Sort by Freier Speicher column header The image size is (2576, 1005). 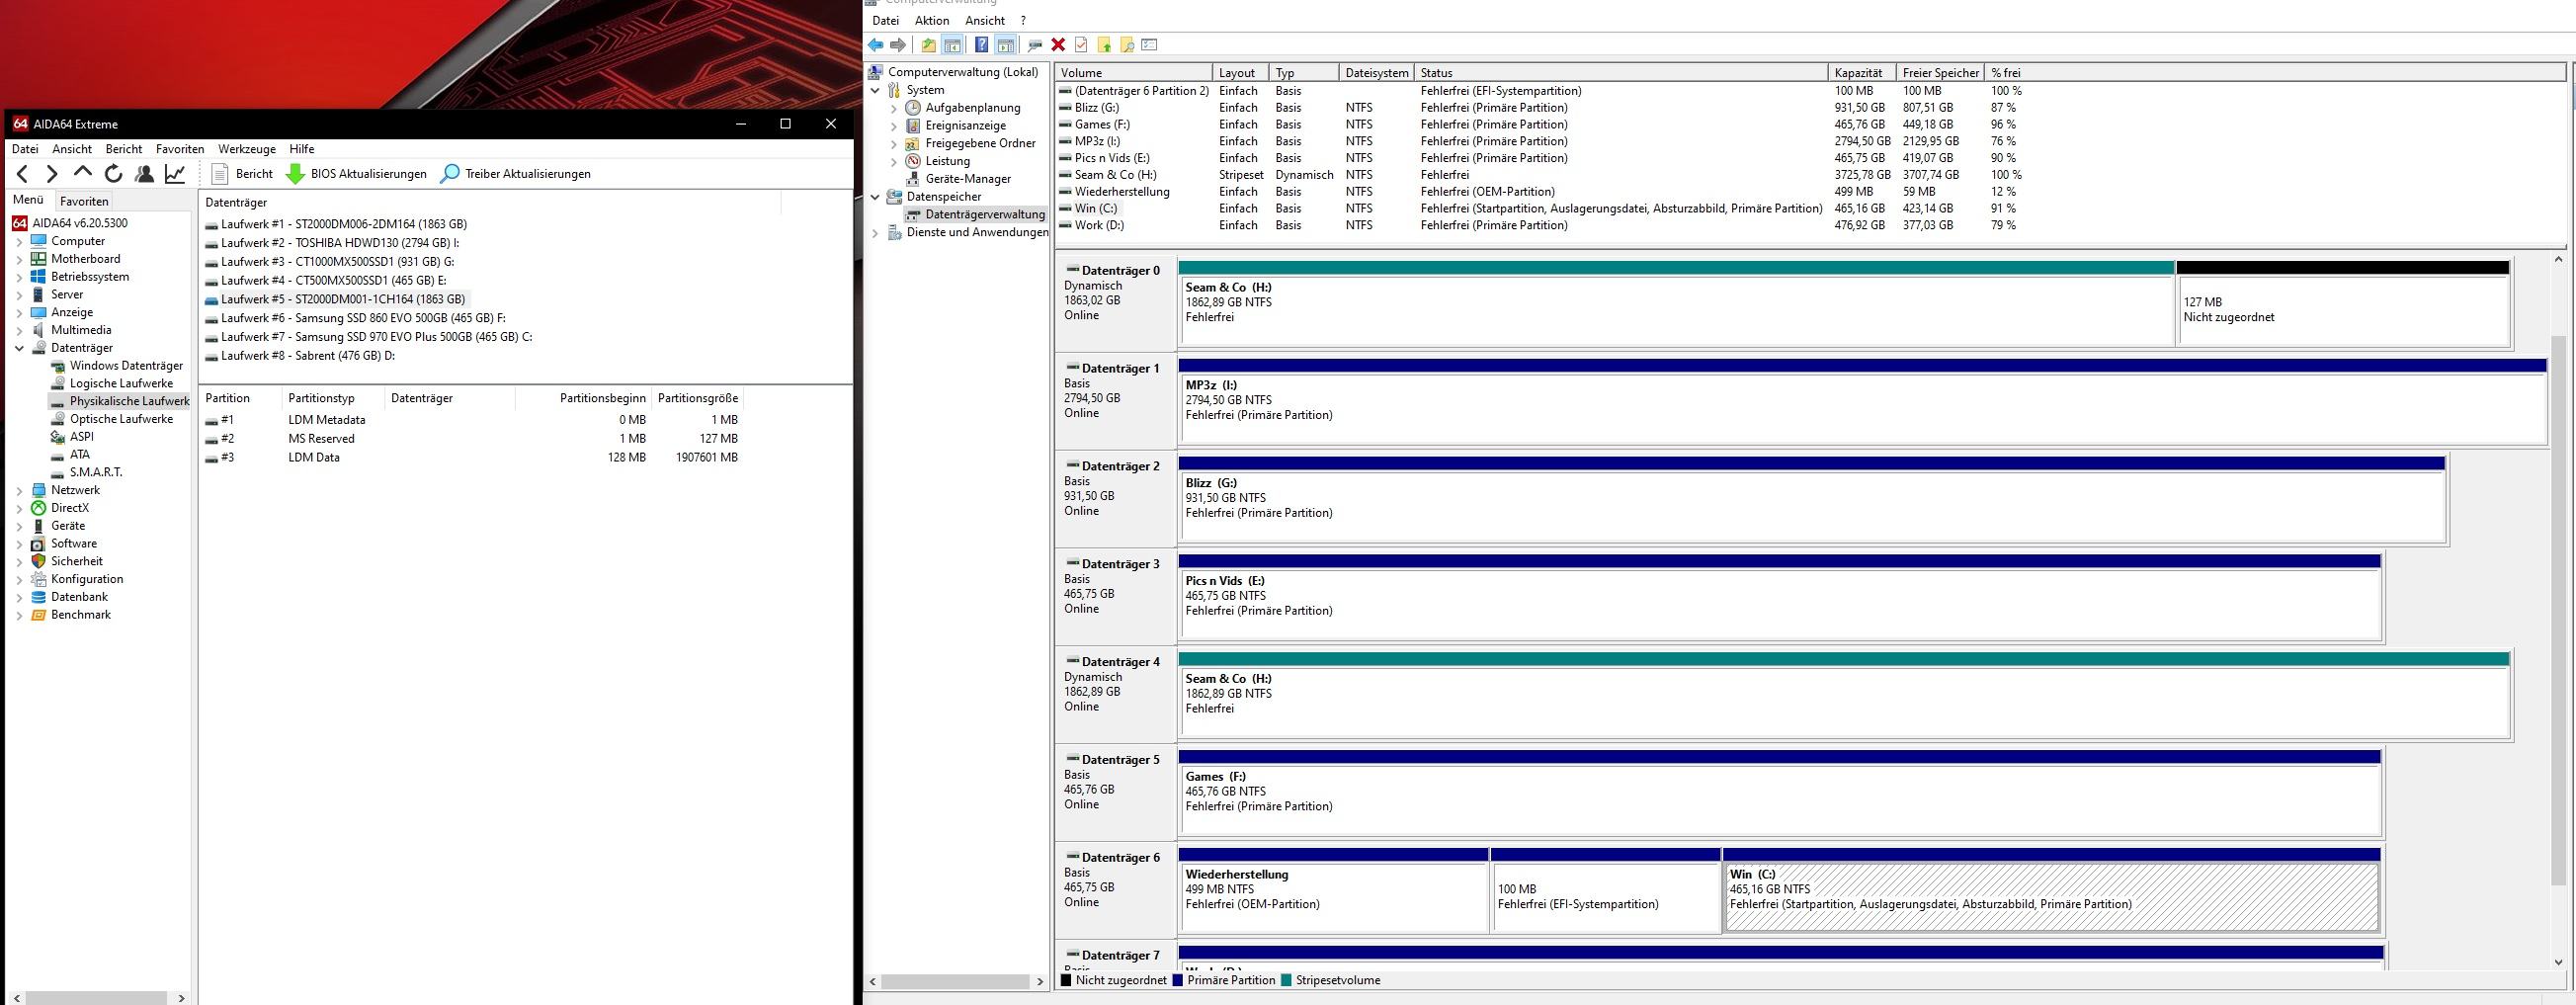1940,73
